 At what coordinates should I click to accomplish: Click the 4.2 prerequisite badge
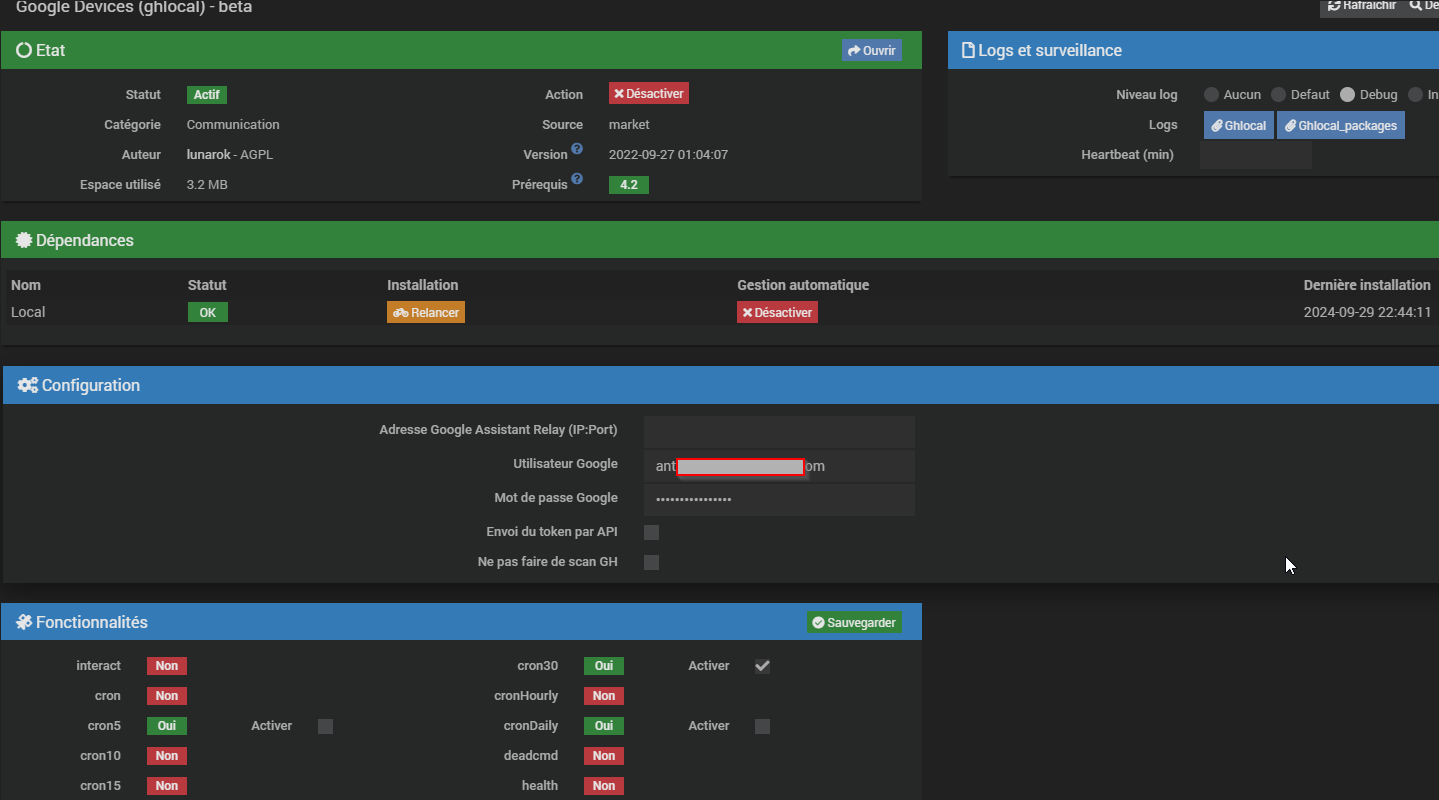tap(629, 185)
